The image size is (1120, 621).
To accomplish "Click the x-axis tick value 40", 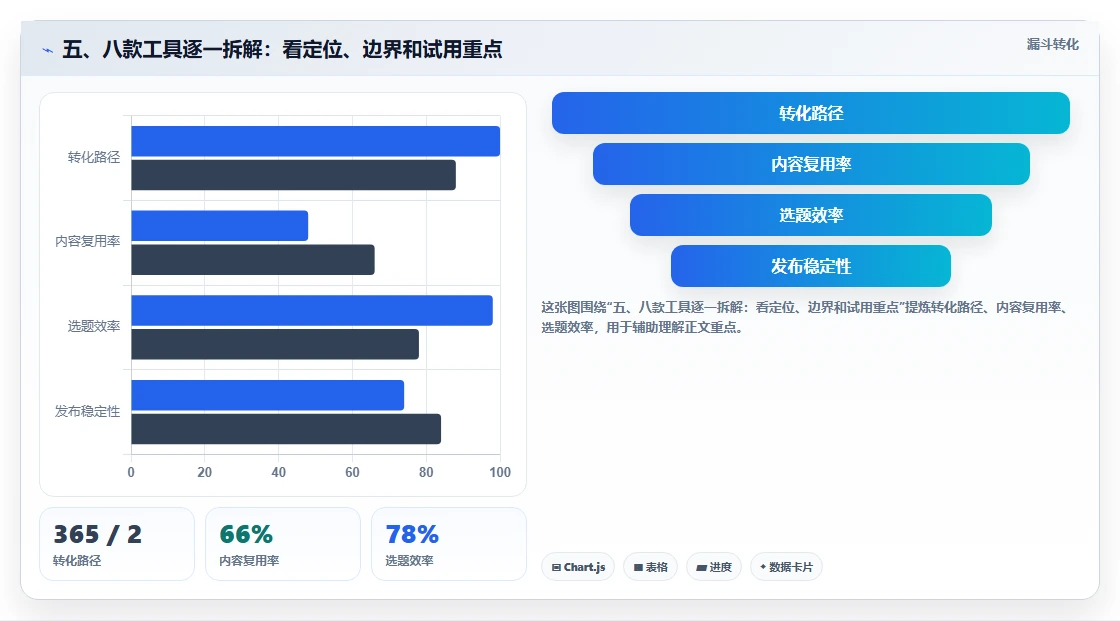I will coord(279,472).
